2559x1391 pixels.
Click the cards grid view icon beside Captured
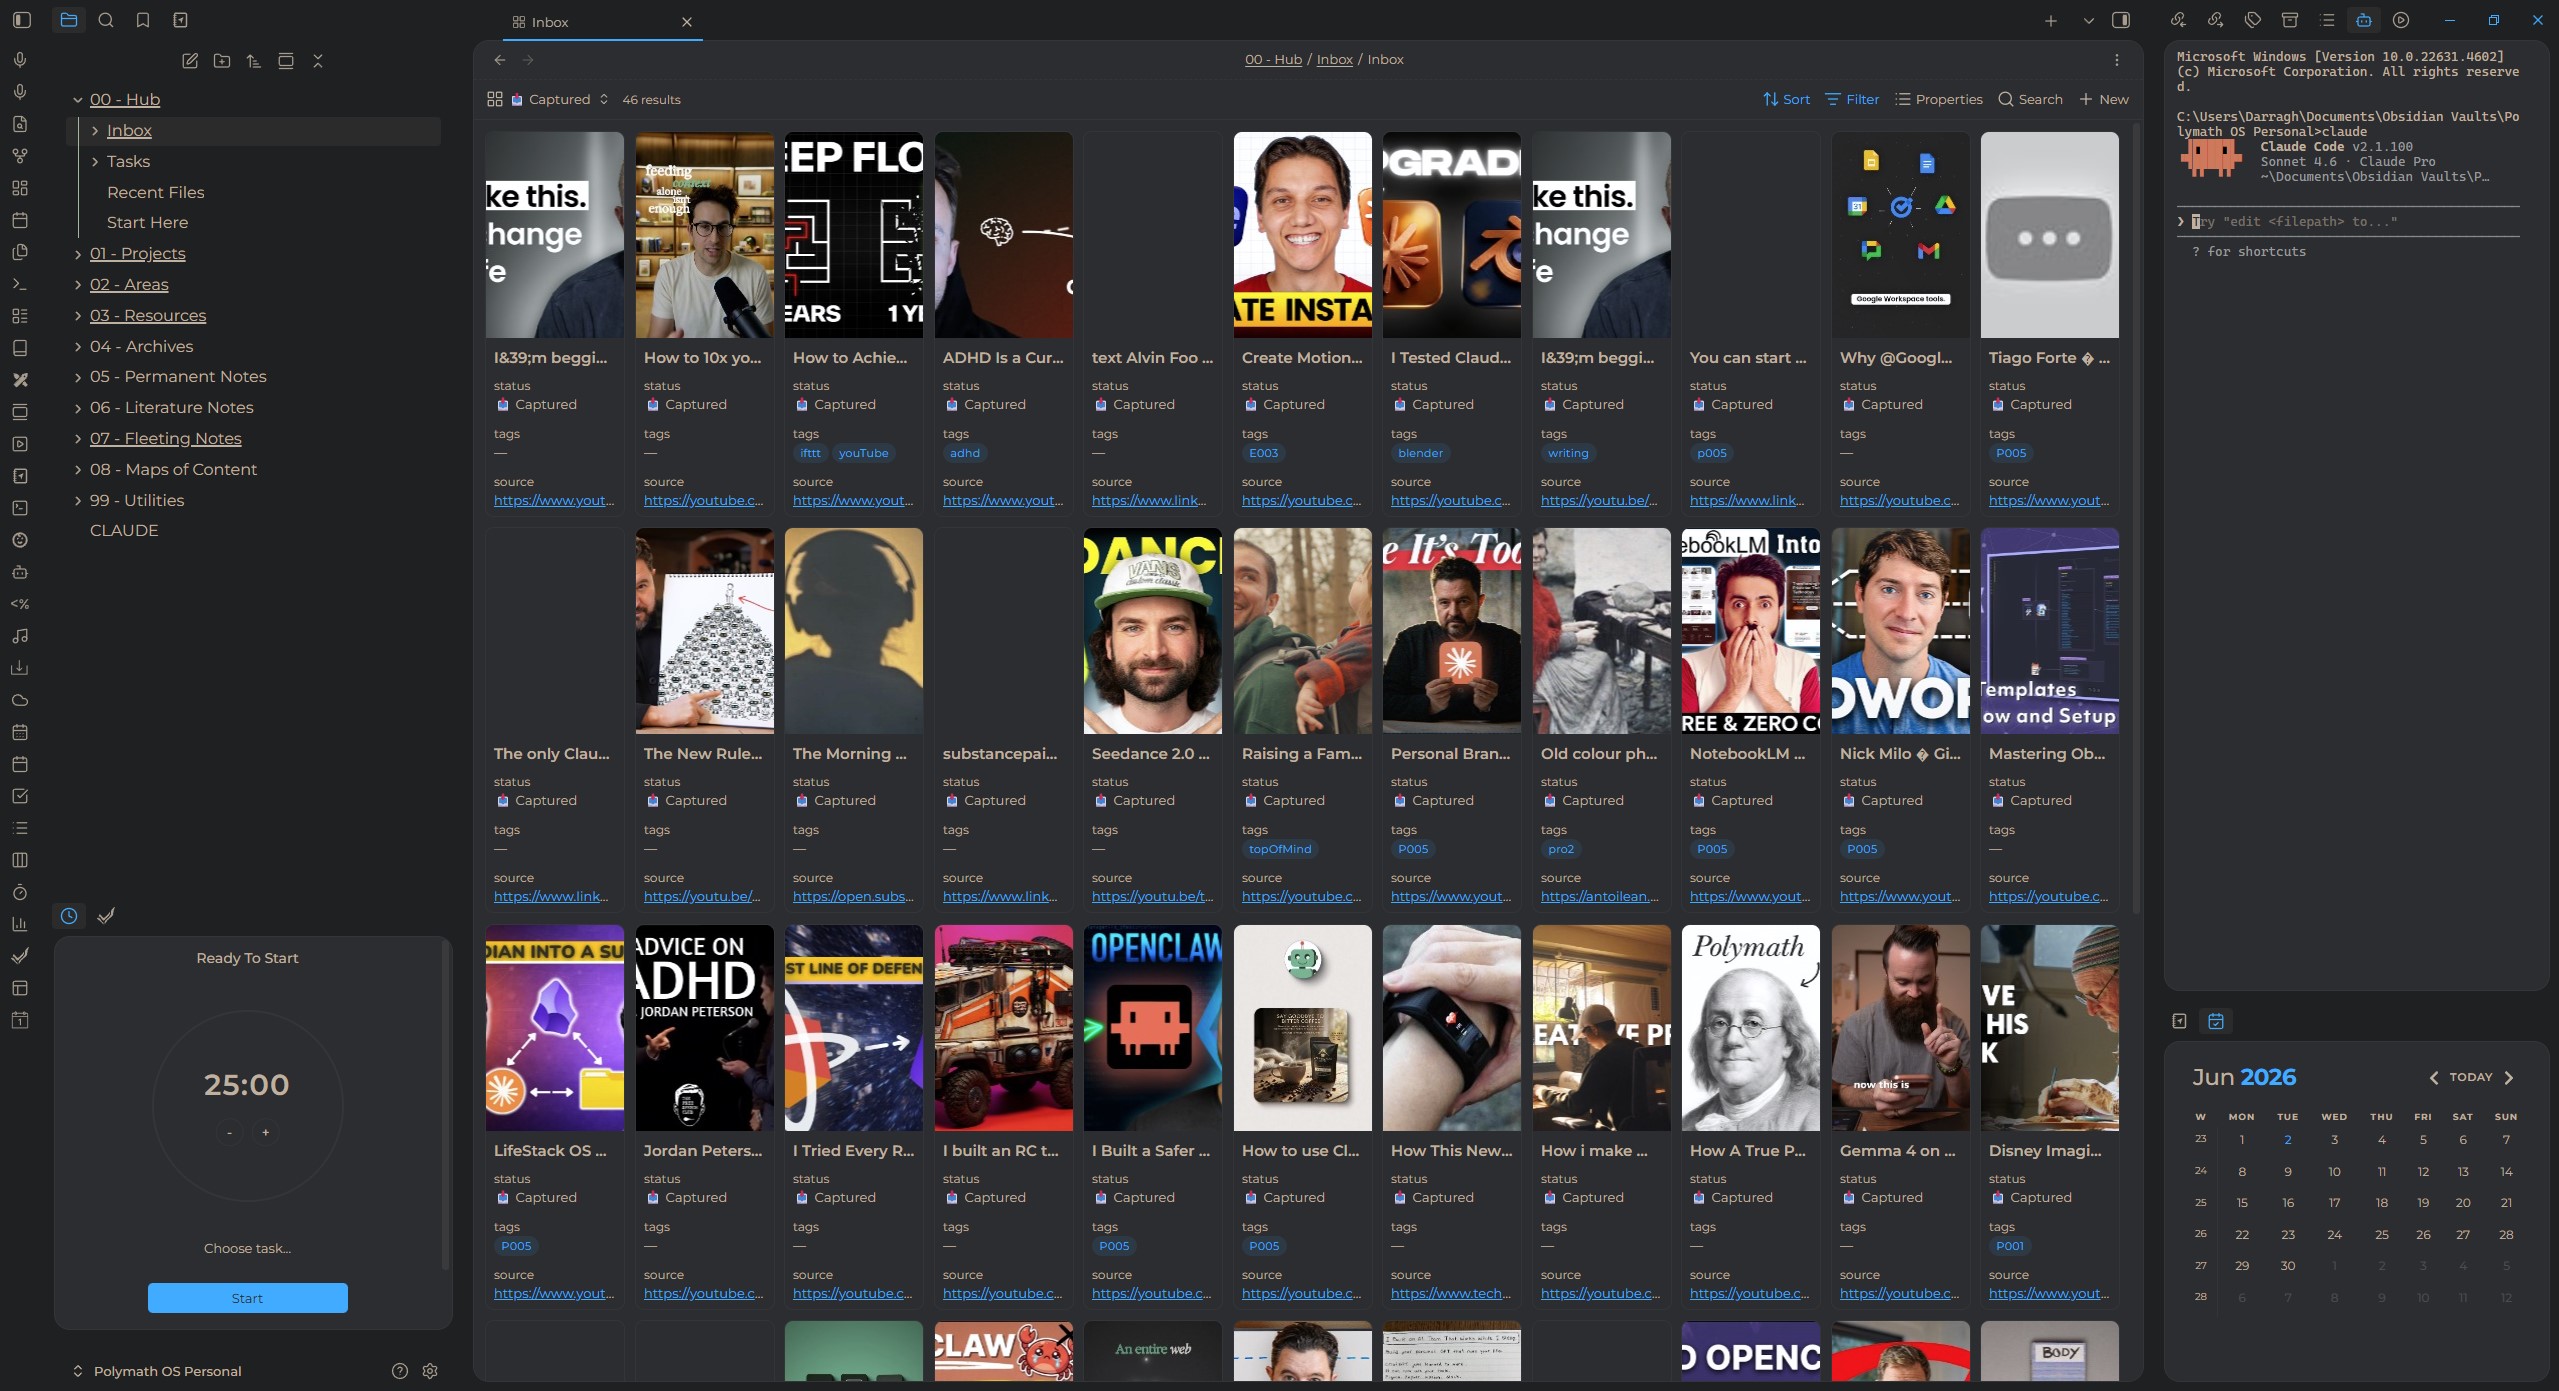[495, 99]
